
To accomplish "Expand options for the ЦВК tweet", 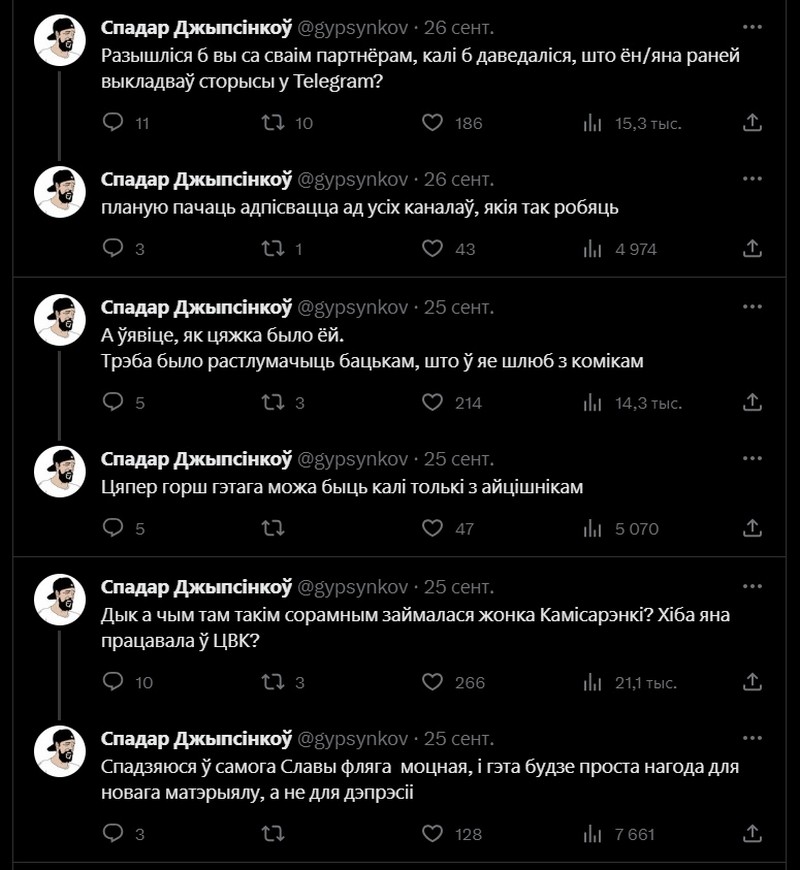I will click(753, 584).
